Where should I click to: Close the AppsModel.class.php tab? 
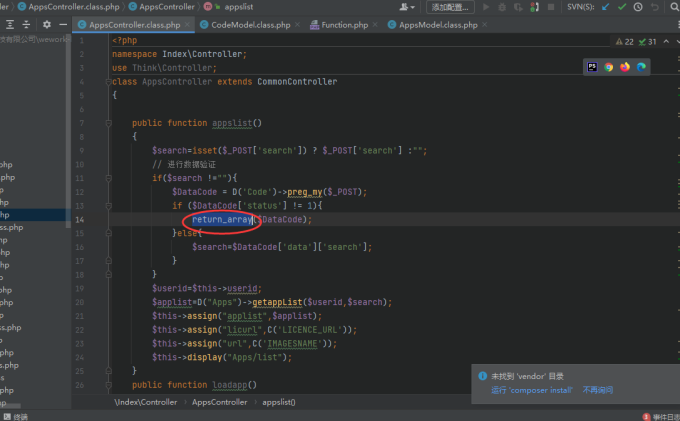pyautogui.click(x=484, y=25)
